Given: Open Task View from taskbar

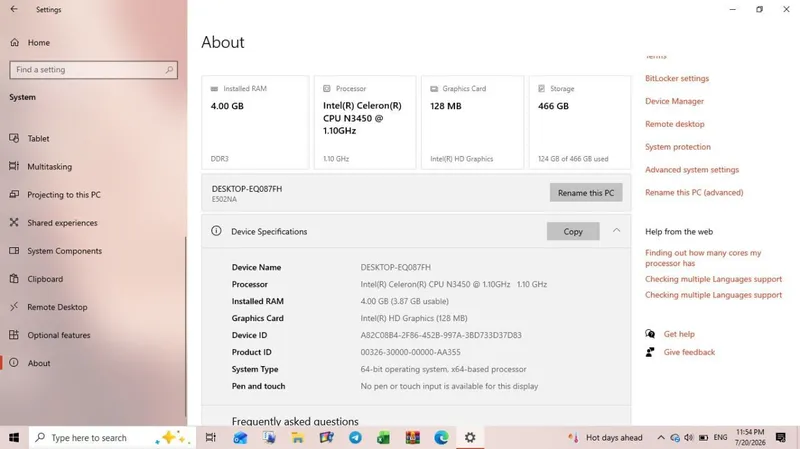Looking at the screenshot, I should pos(210,437).
